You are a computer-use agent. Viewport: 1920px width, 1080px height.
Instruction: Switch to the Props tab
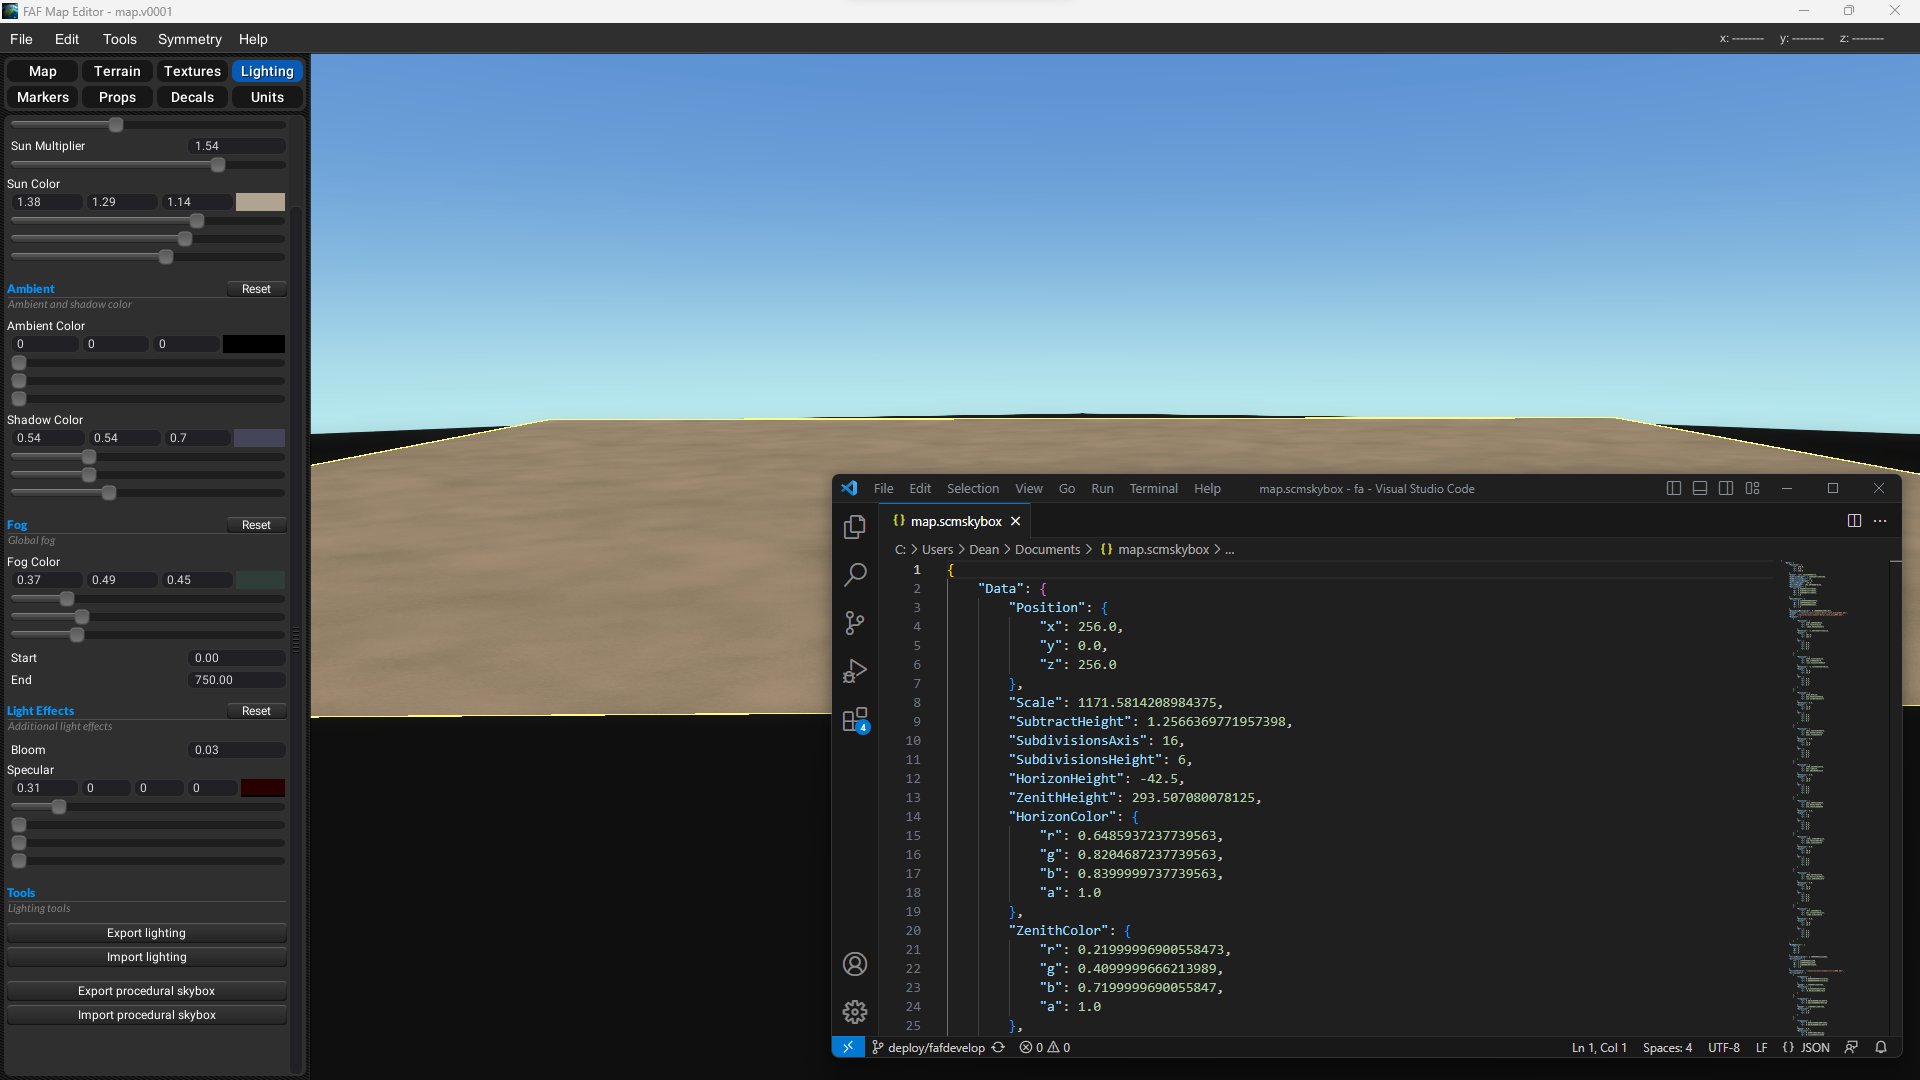point(117,97)
